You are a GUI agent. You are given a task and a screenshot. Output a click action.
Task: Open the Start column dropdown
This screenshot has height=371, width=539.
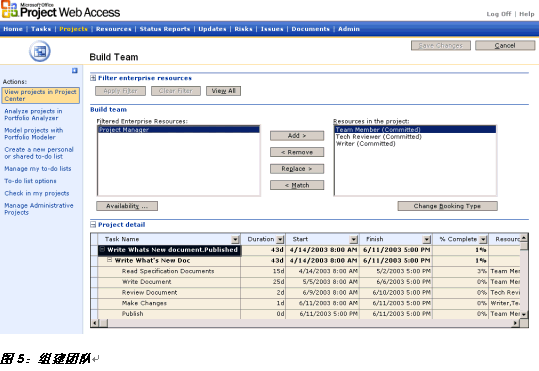point(354,239)
